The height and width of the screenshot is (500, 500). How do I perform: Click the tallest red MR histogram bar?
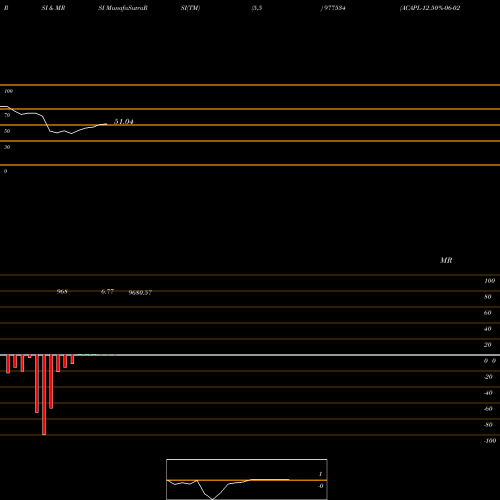click(x=44, y=395)
